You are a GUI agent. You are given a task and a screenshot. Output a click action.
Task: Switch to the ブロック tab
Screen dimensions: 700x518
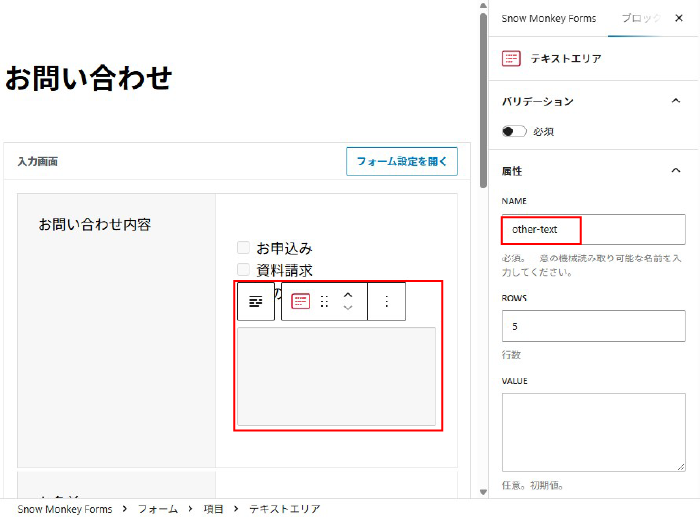coord(639,18)
